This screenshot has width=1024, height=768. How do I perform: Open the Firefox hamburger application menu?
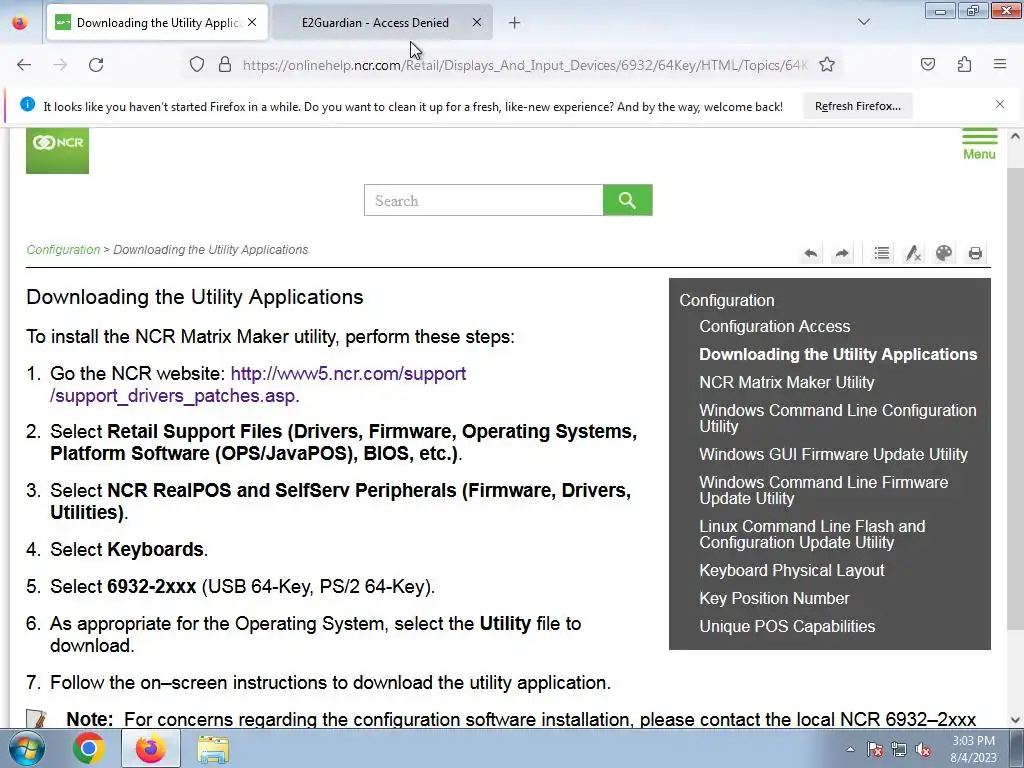pos(1000,64)
